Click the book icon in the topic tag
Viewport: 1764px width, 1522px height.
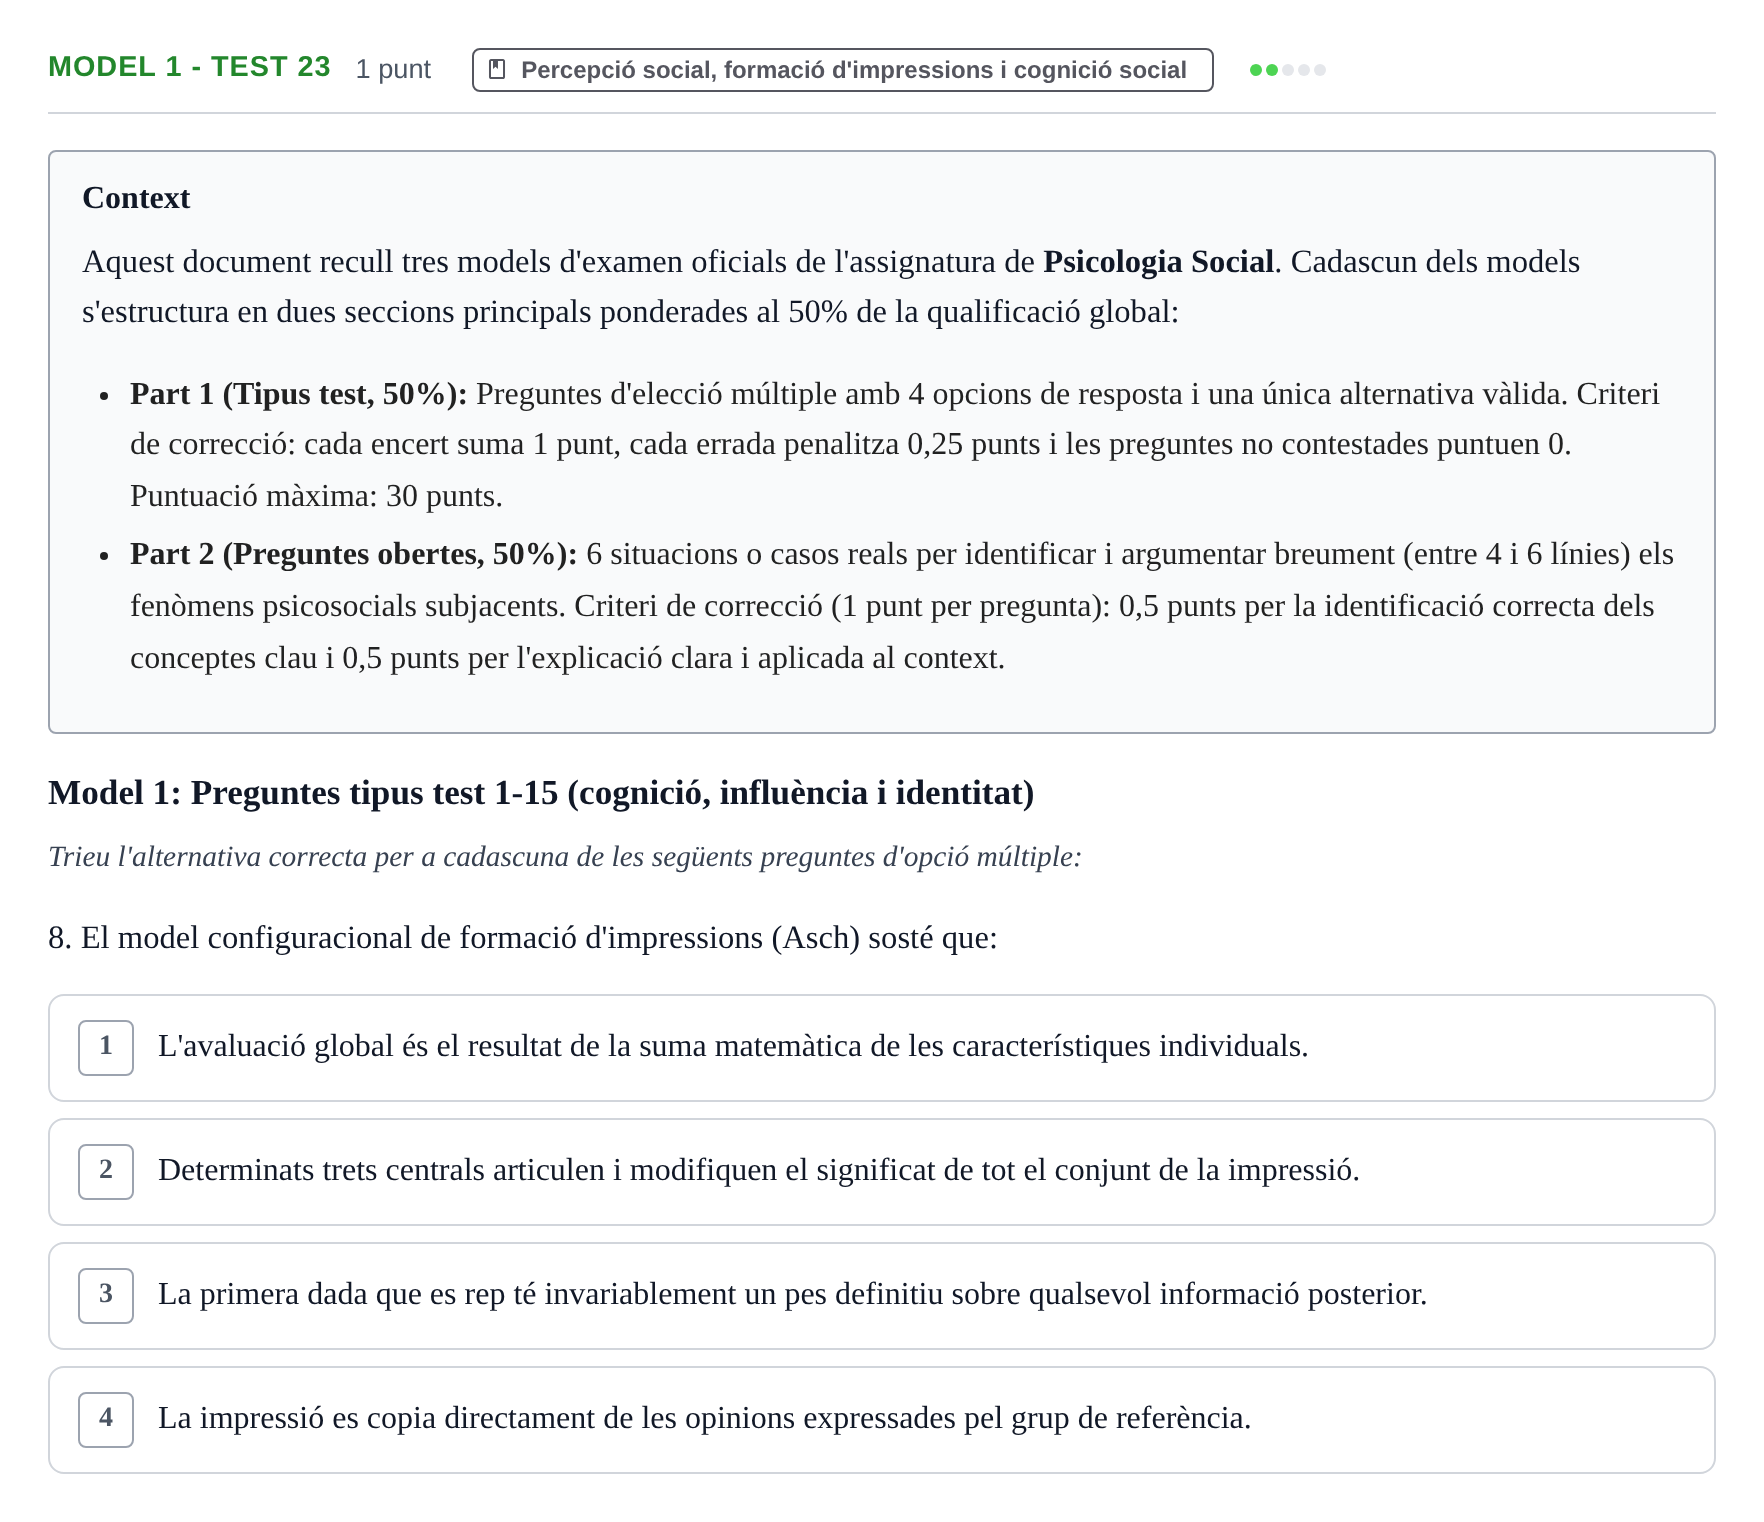[x=496, y=70]
